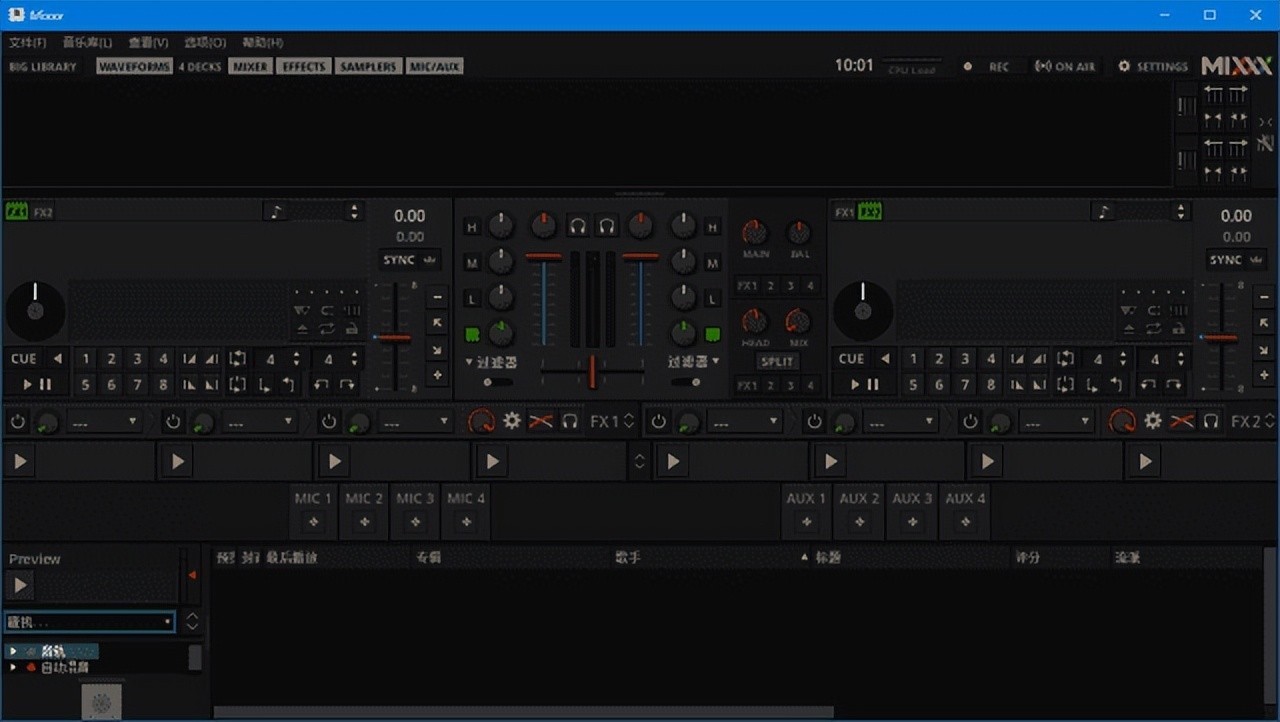Open the 文件(F) menu

[x=28, y=43]
